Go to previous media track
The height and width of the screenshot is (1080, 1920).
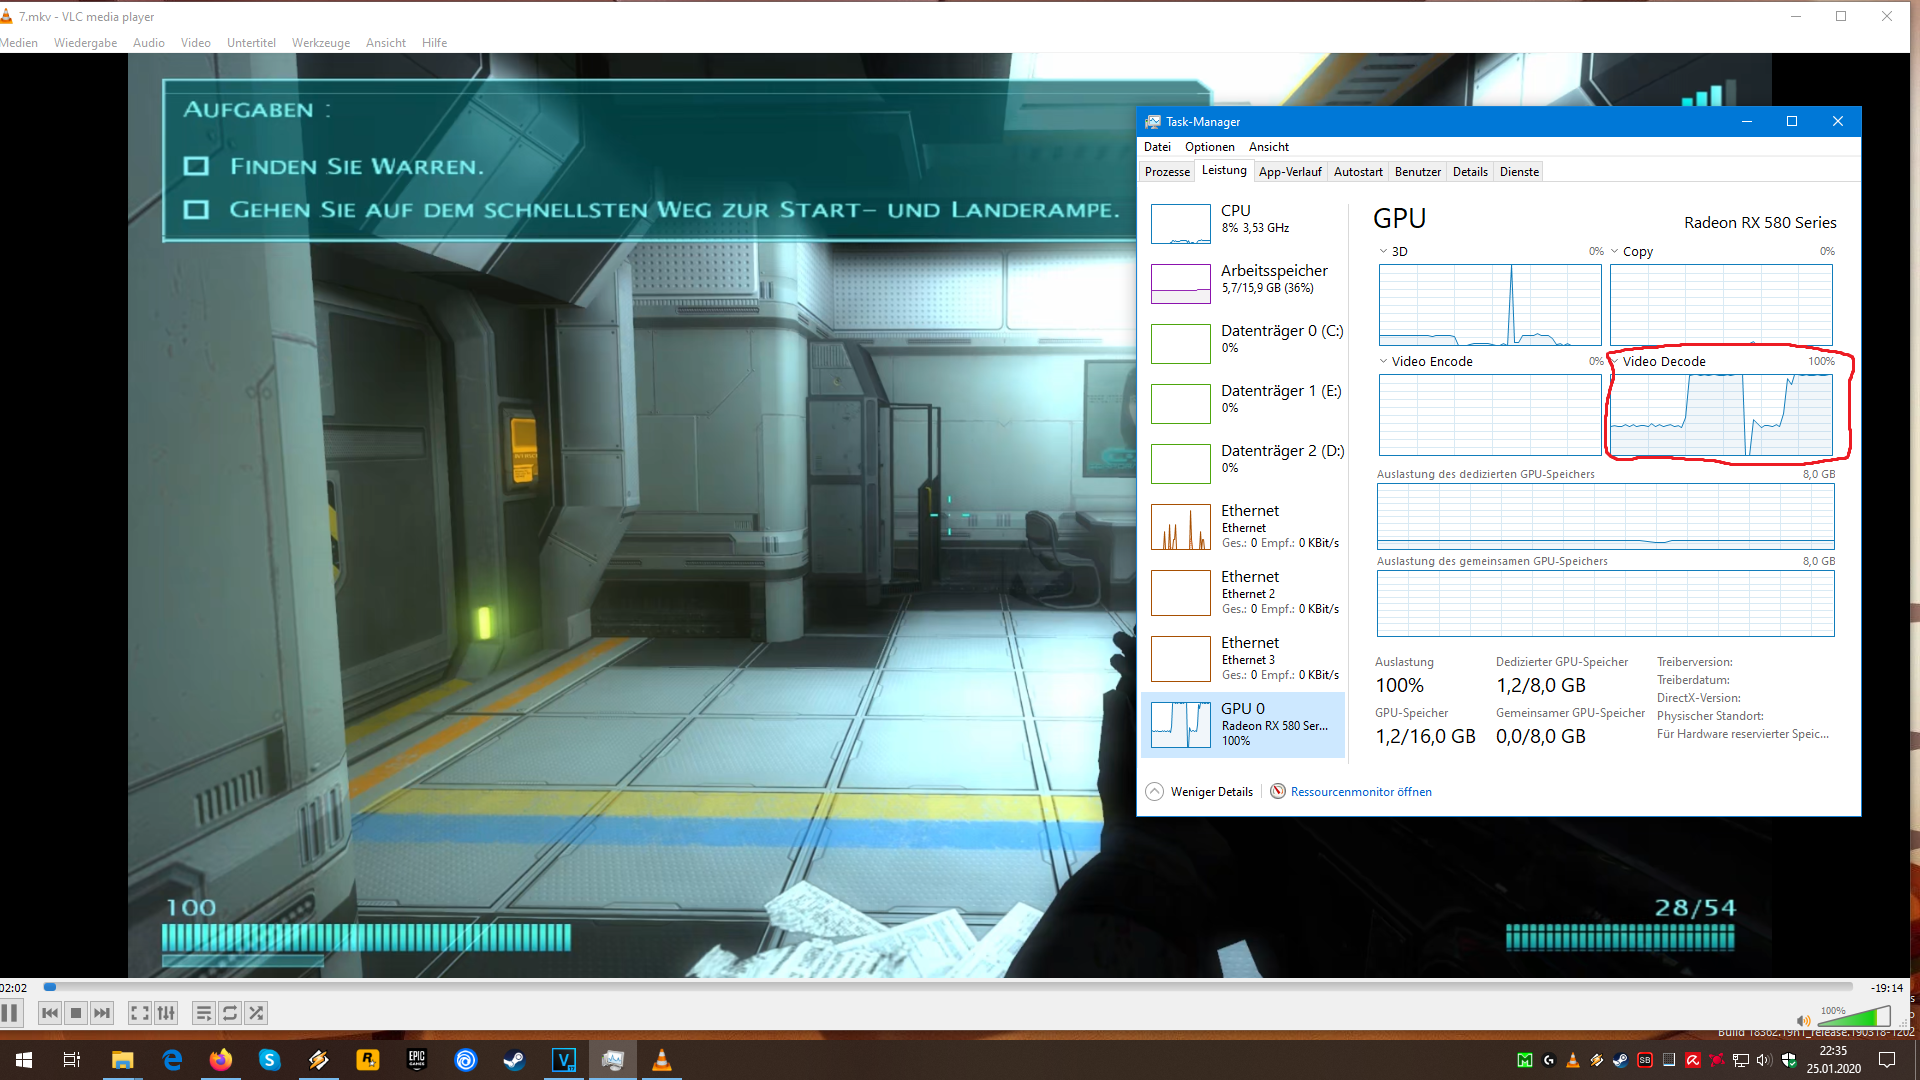pyautogui.click(x=49, y=1013)
